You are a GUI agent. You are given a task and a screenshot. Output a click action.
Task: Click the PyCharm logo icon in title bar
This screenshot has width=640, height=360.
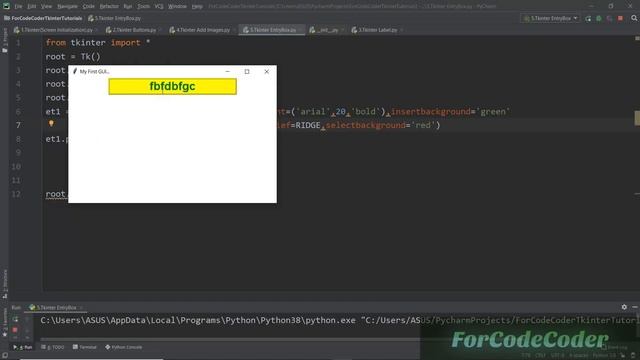[x=6, y=6]
